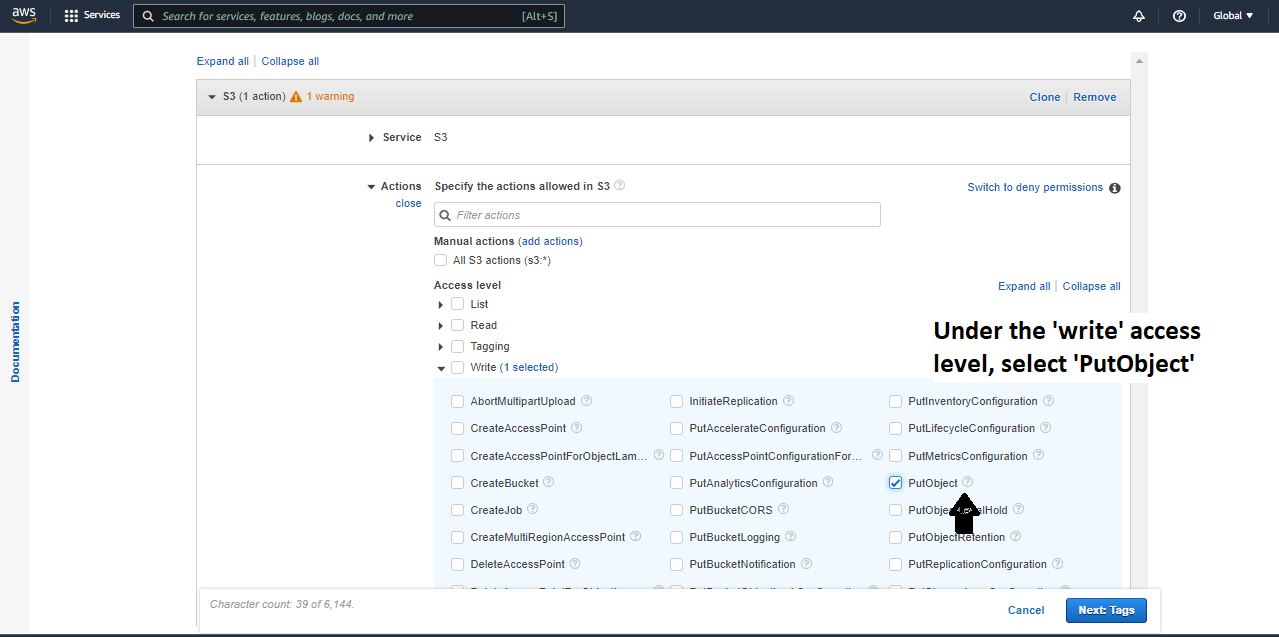1279x637 pixels.
Task: Click help icon beside InitiateReplication
Action: [789, 401]
